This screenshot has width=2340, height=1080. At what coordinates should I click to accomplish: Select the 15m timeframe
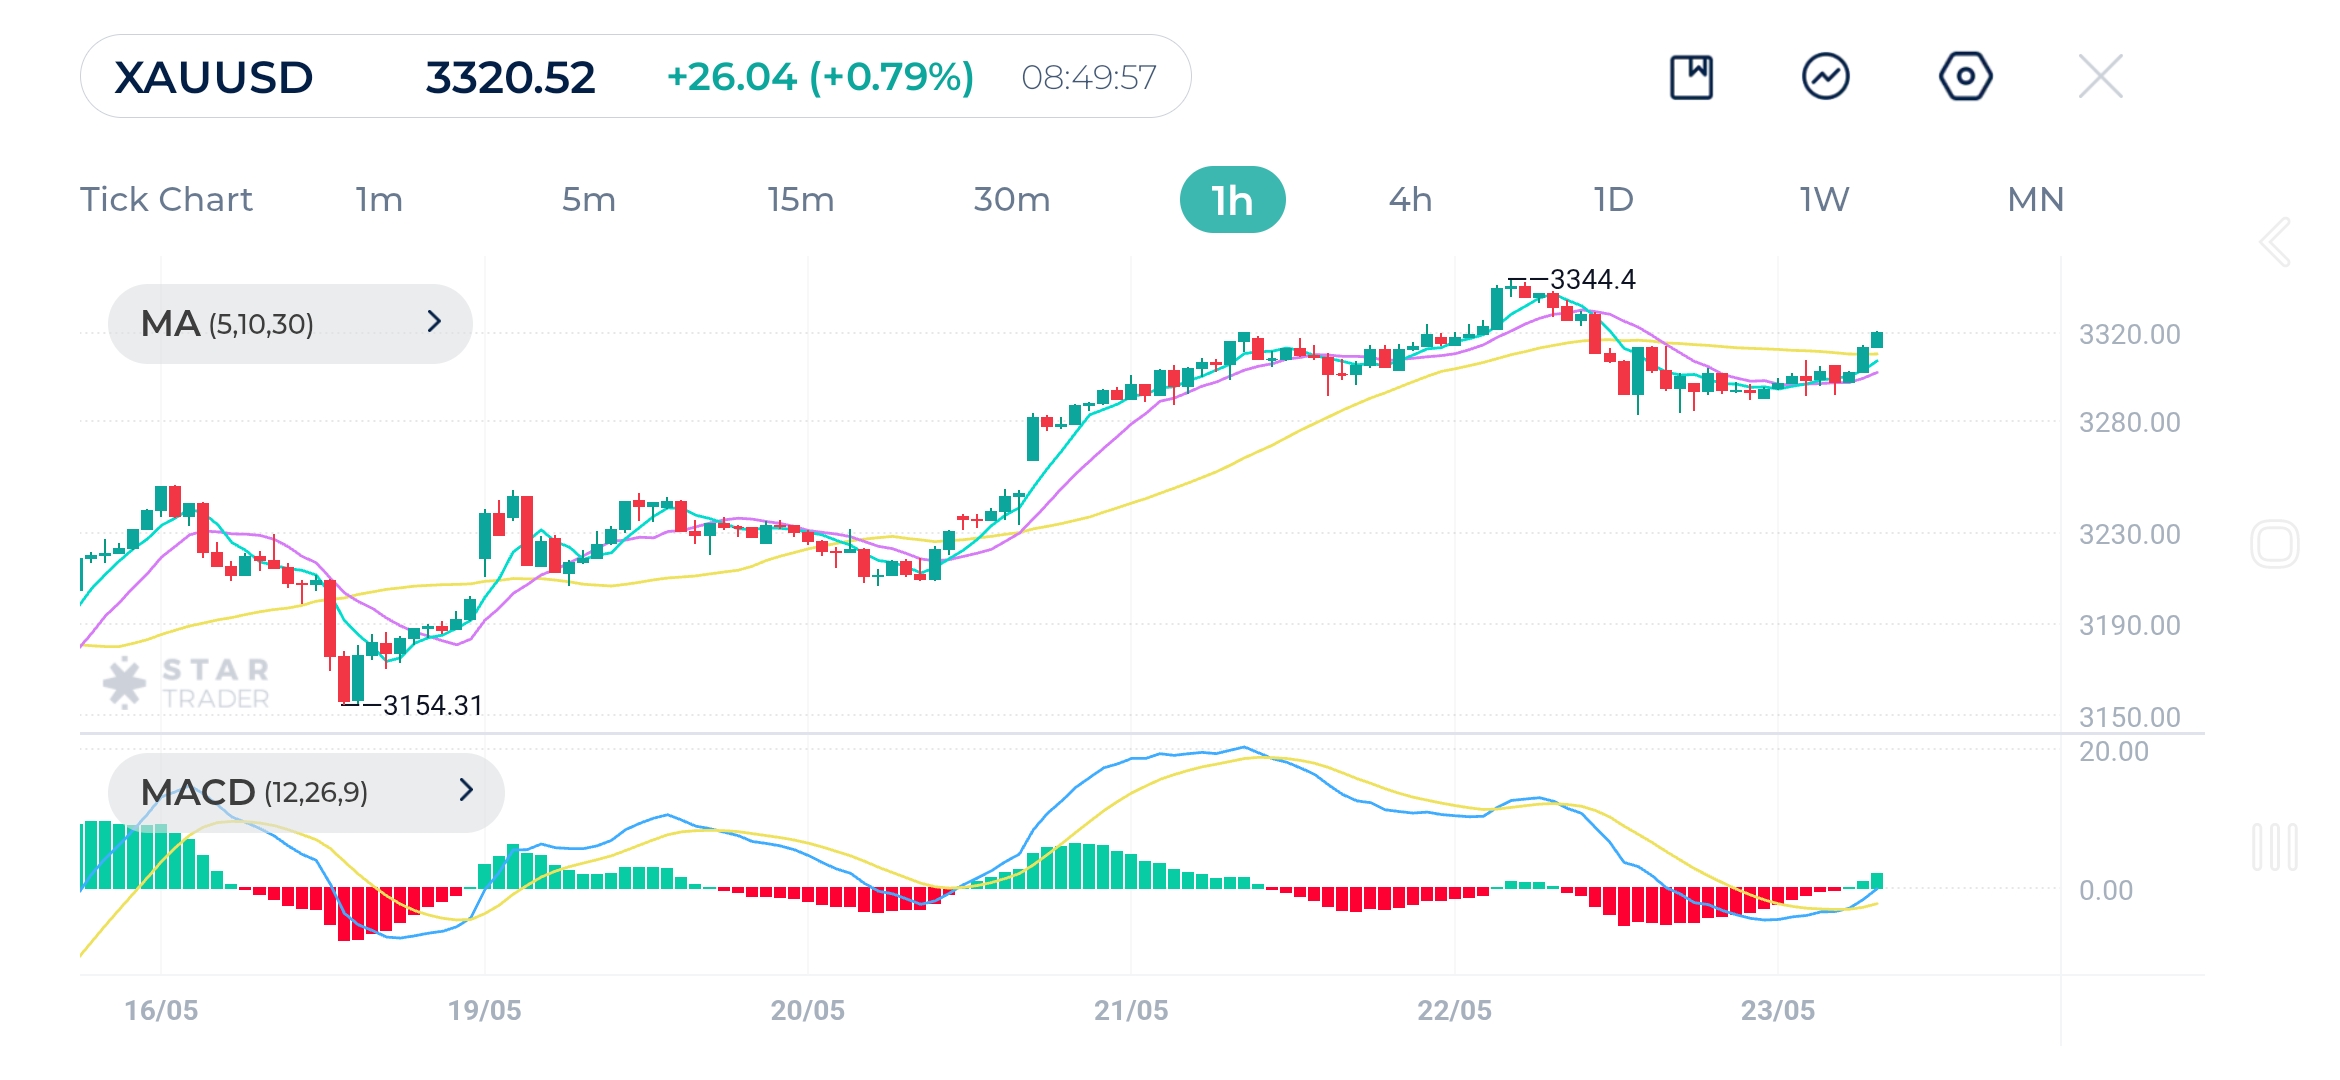coord(799,199)
